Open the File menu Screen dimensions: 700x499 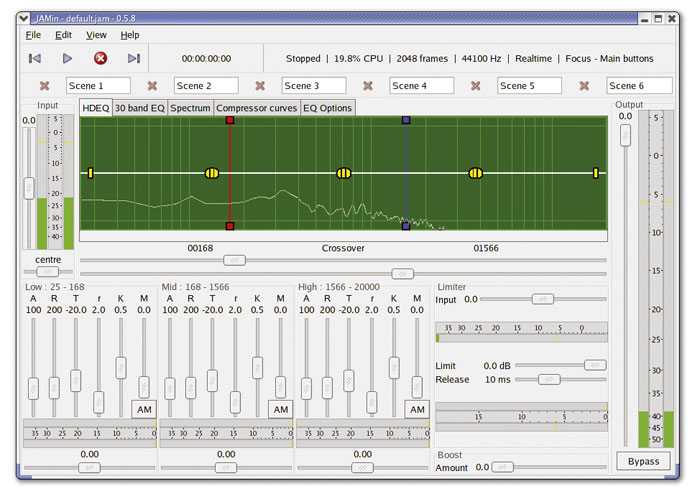pyautogui.click(x=33, y=35)
